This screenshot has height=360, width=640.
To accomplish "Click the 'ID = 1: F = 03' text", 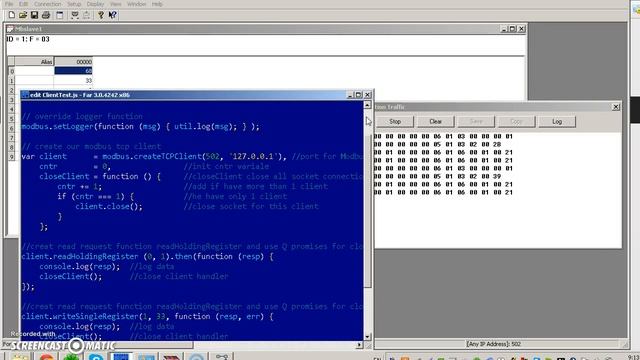I will (x=28, y=39).
